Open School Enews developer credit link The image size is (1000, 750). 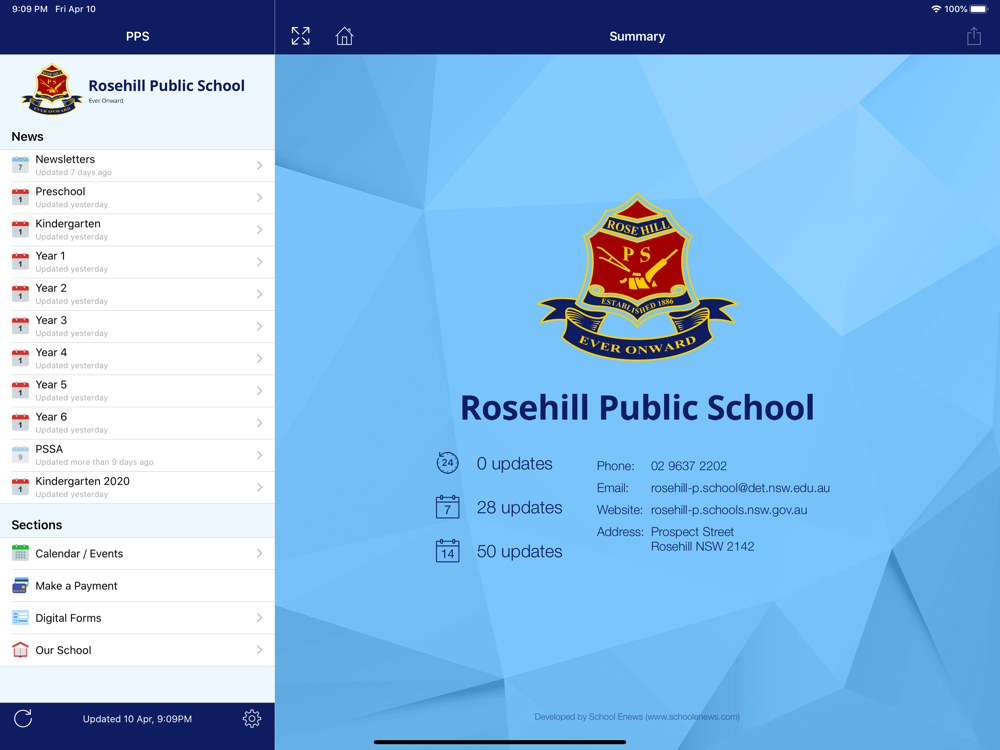pos(637,716)
